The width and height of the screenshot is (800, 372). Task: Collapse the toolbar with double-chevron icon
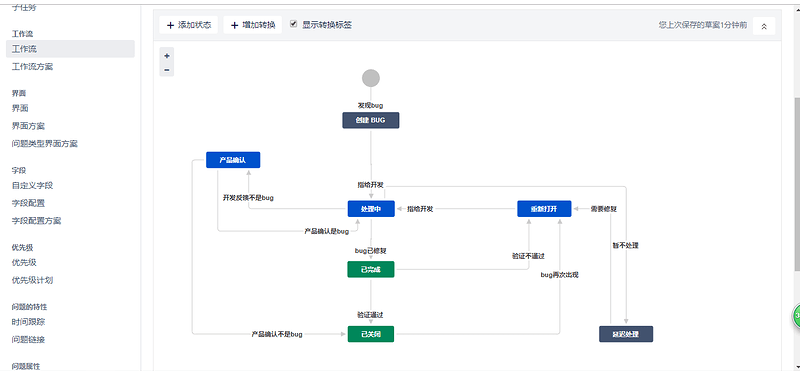(x=764, y=26)
